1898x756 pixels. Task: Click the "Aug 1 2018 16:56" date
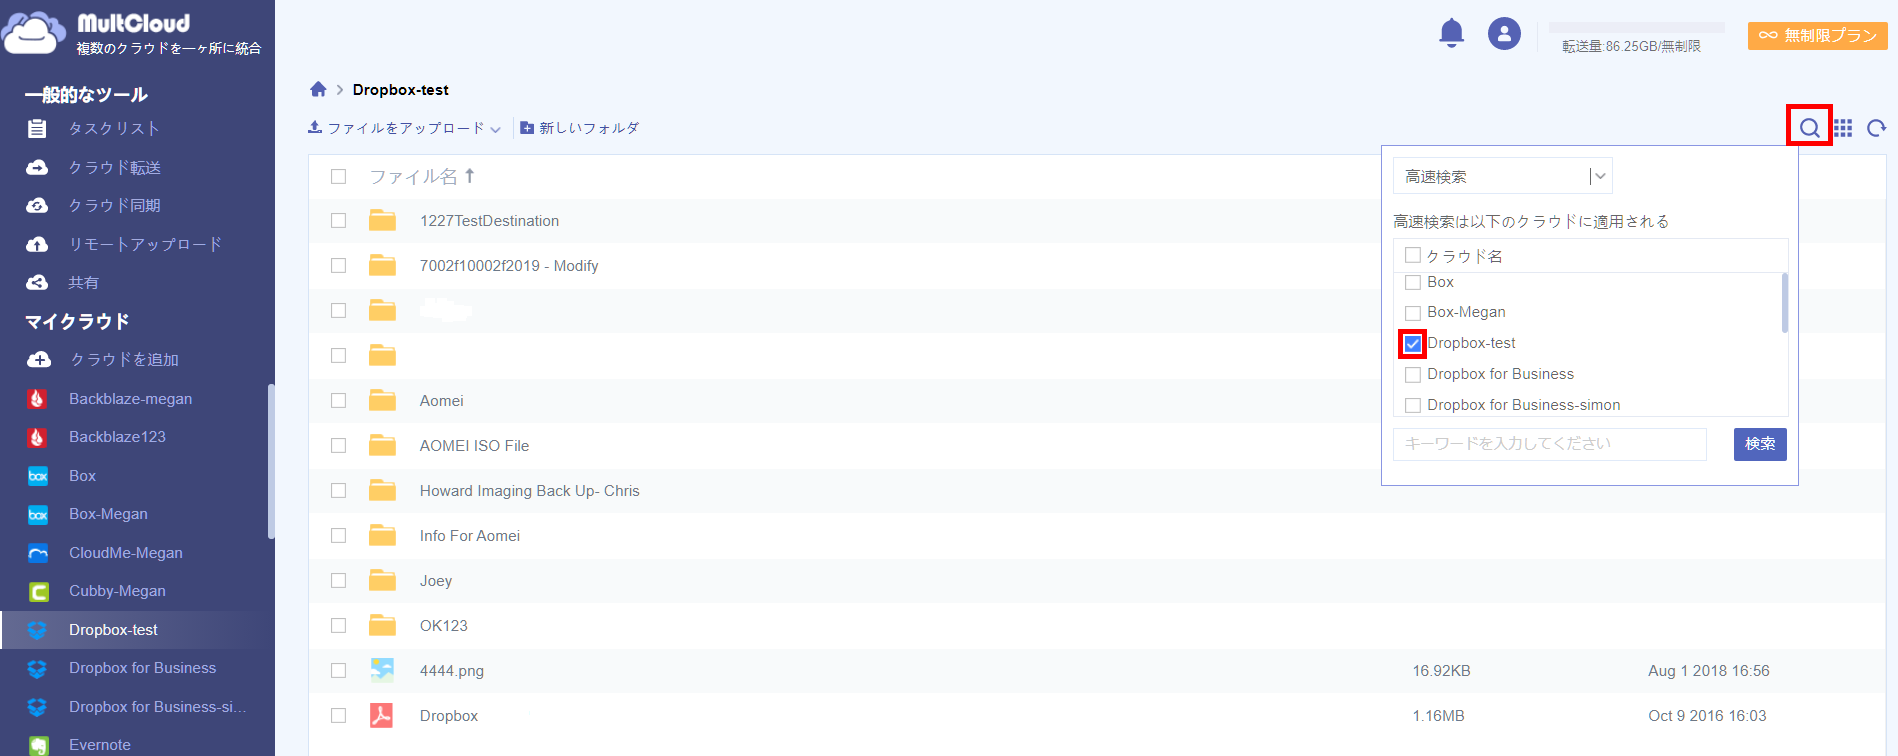pyautogui.click(x=1709, y=670)
